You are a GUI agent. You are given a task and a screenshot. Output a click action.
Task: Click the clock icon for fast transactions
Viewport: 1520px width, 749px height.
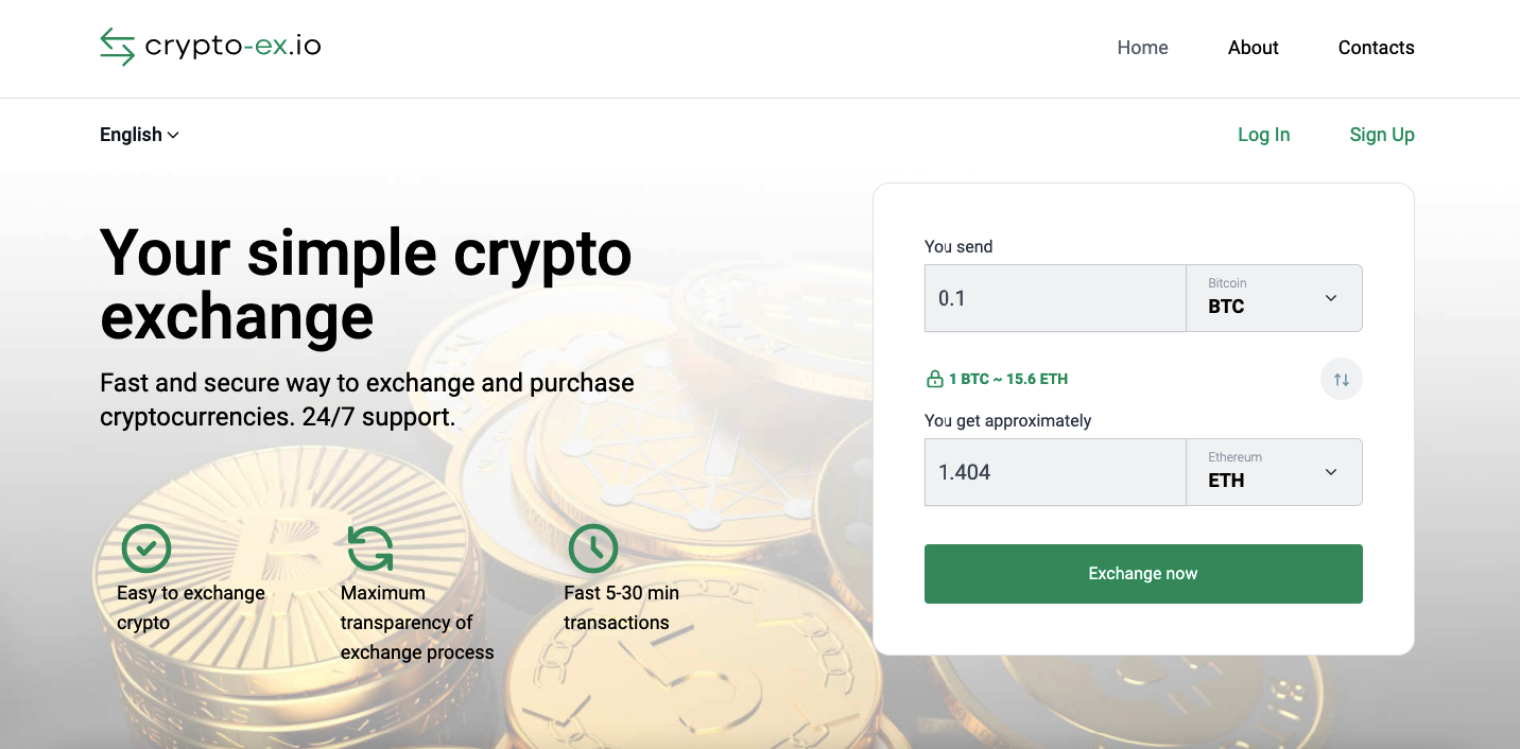pos(592,548)
